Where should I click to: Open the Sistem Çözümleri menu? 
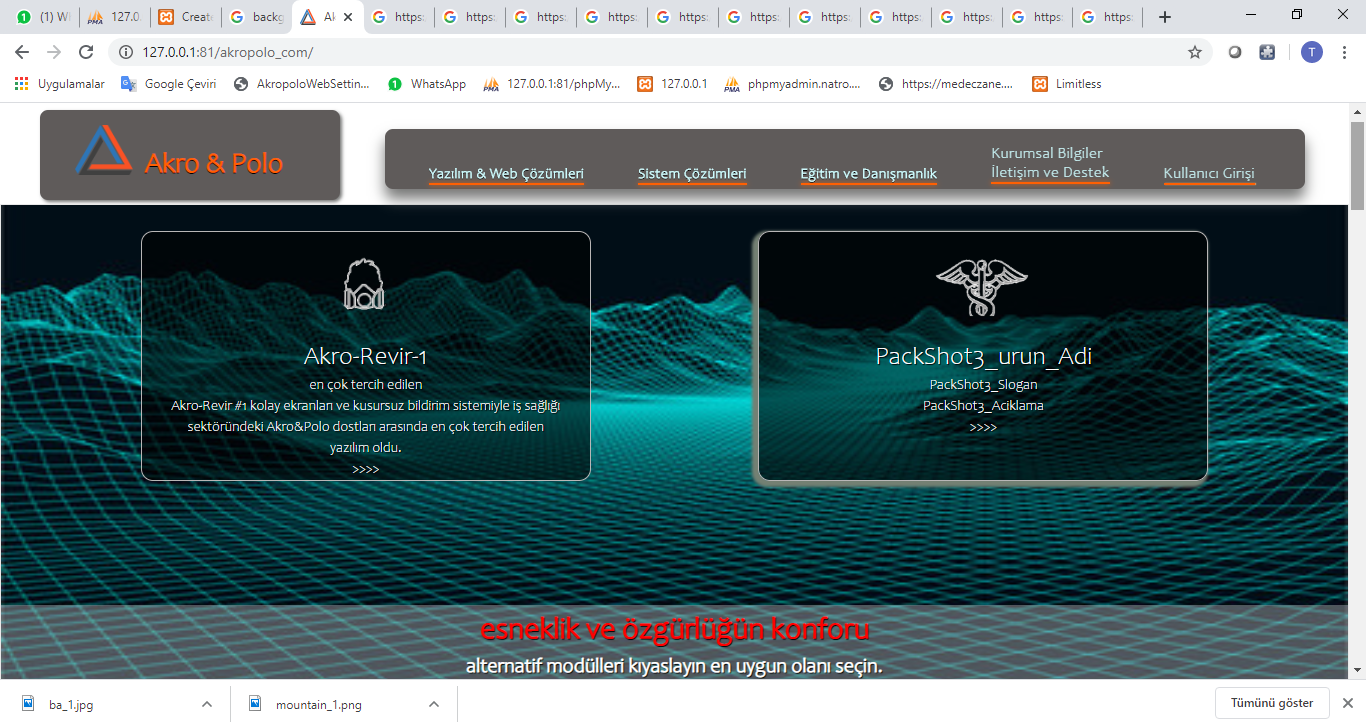692,174
